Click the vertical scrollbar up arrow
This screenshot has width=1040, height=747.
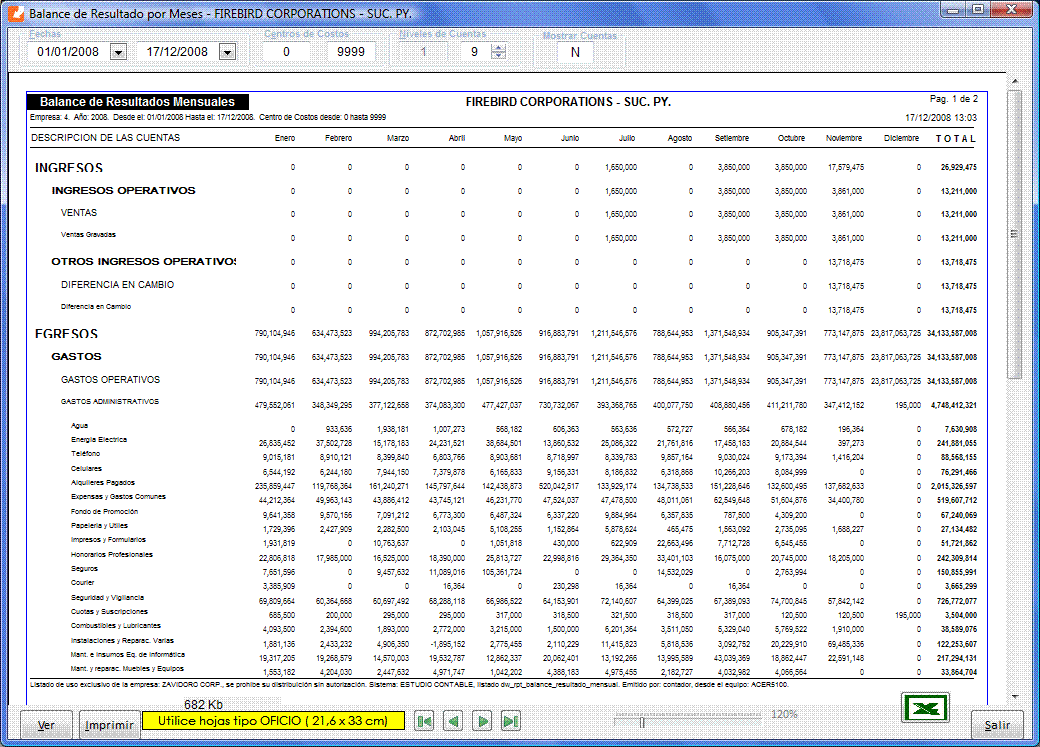(1014, 82)
